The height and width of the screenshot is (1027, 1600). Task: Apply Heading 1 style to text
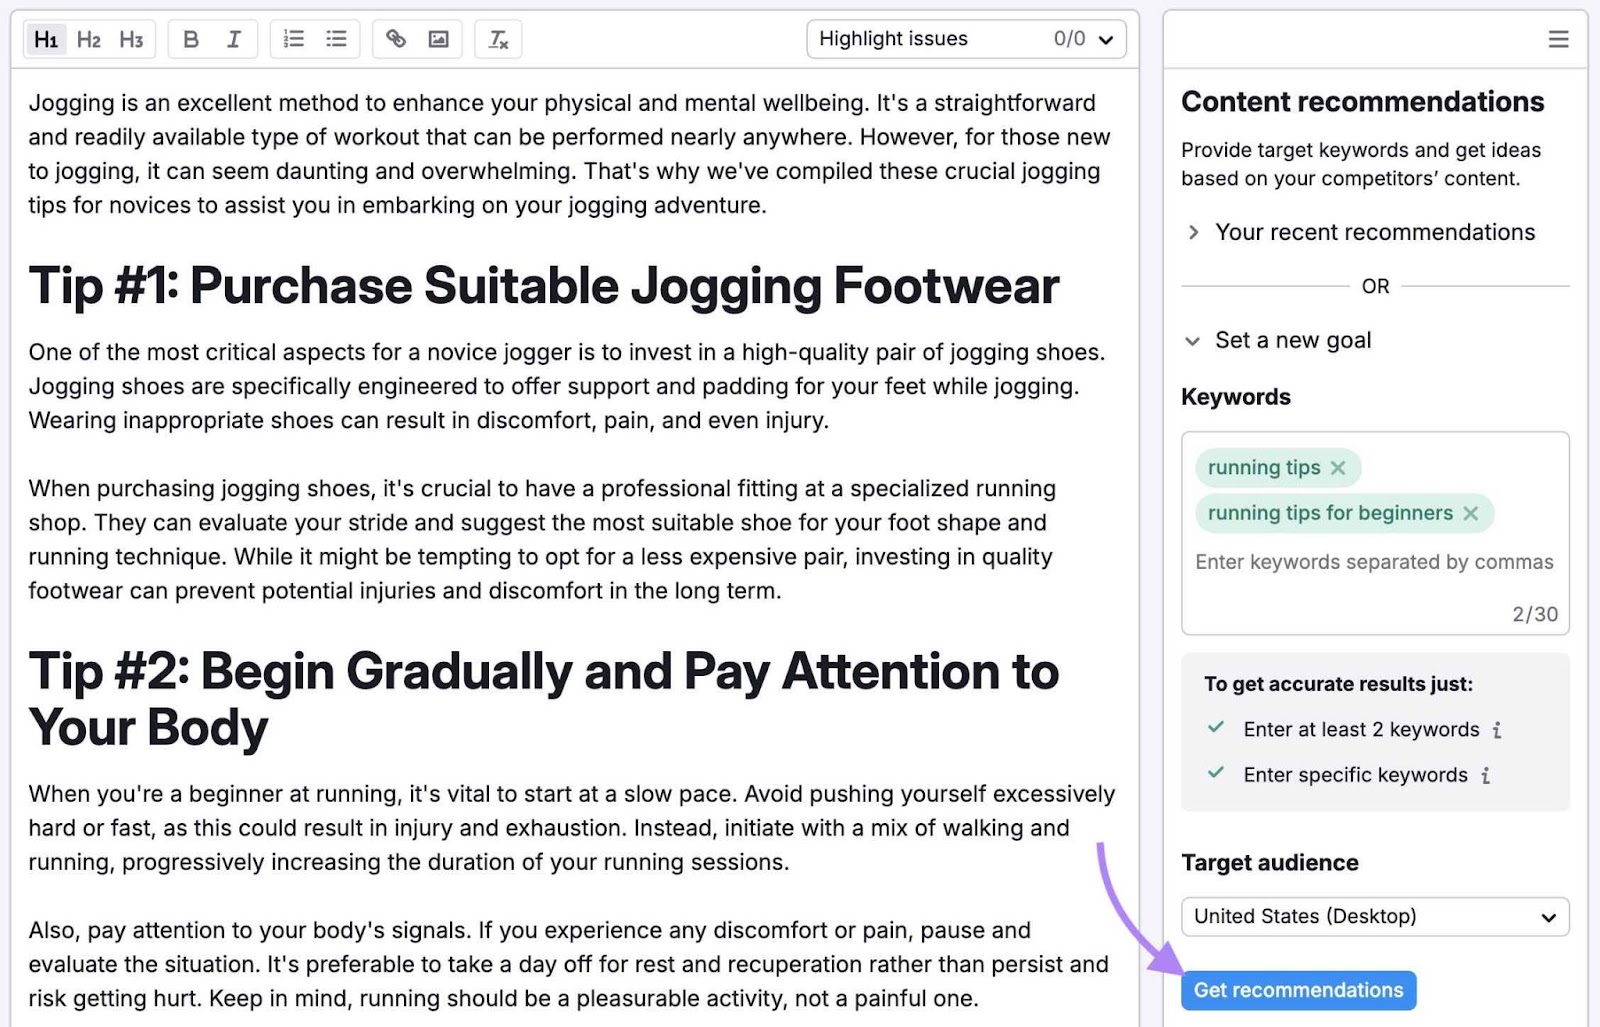click(46, 39)
